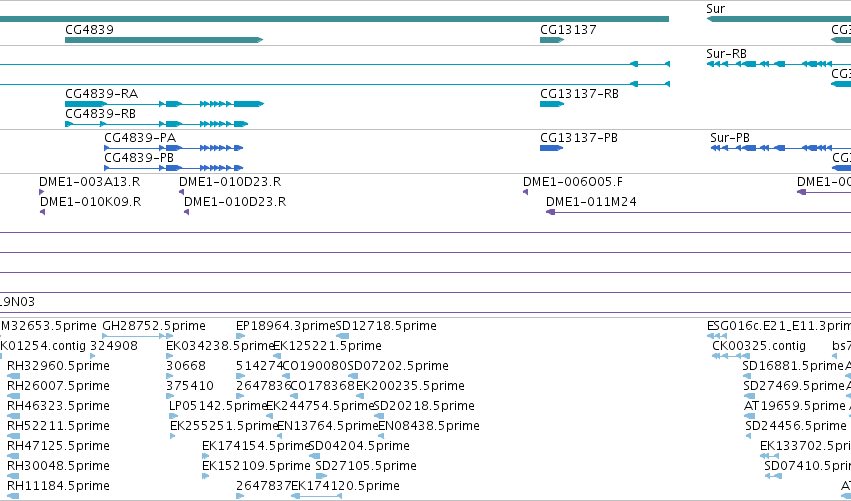Click the RH11184.5prime EST label
This screenshot has width=851, height=501.
click(58, 486)
